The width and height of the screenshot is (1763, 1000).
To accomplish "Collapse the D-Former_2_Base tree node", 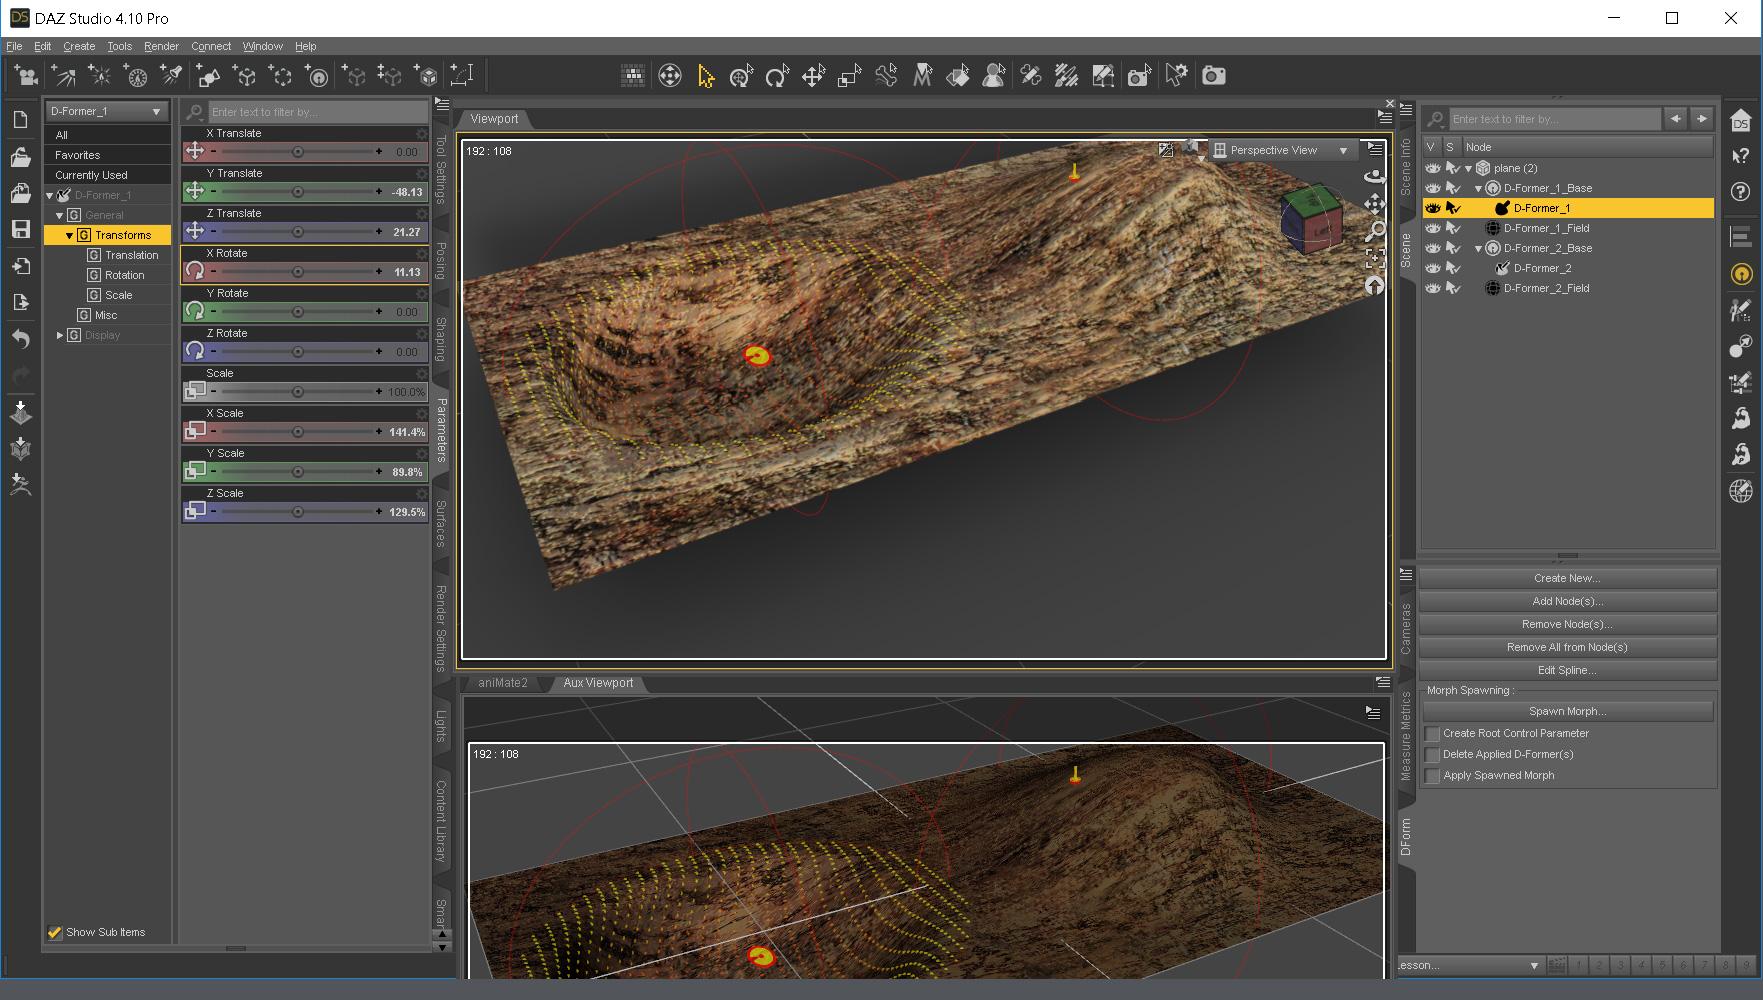I will [1478, 248].
